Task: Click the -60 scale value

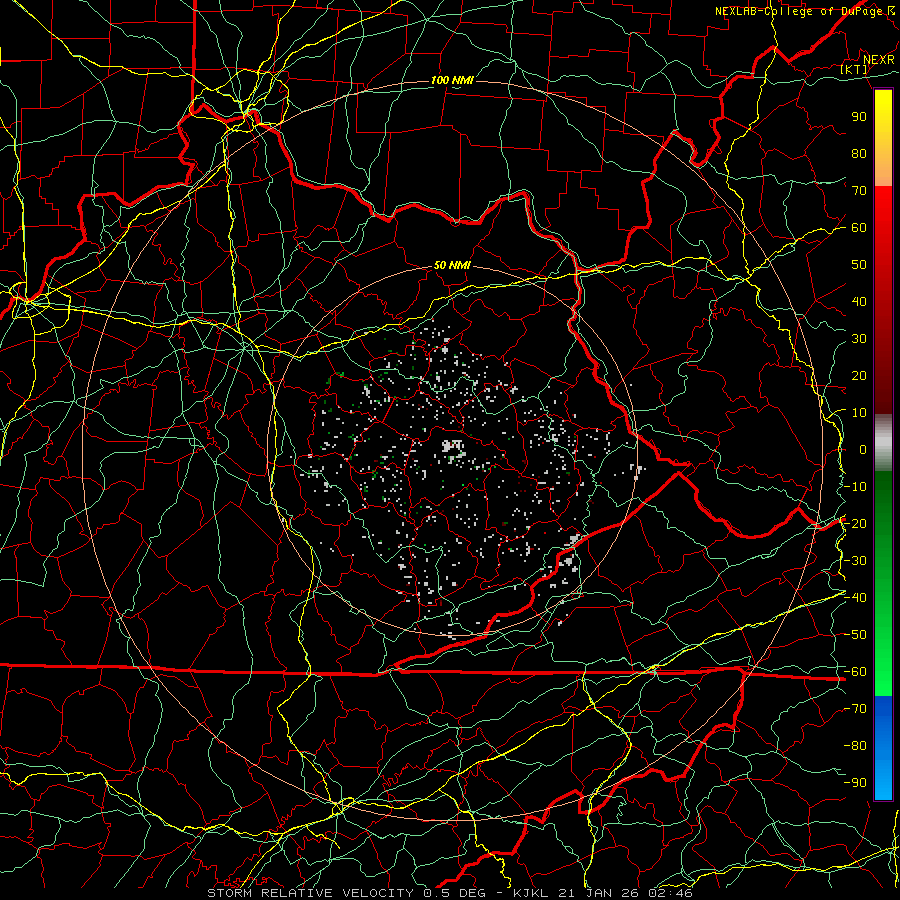Action: pyautogui.click(x=855, y=672)
